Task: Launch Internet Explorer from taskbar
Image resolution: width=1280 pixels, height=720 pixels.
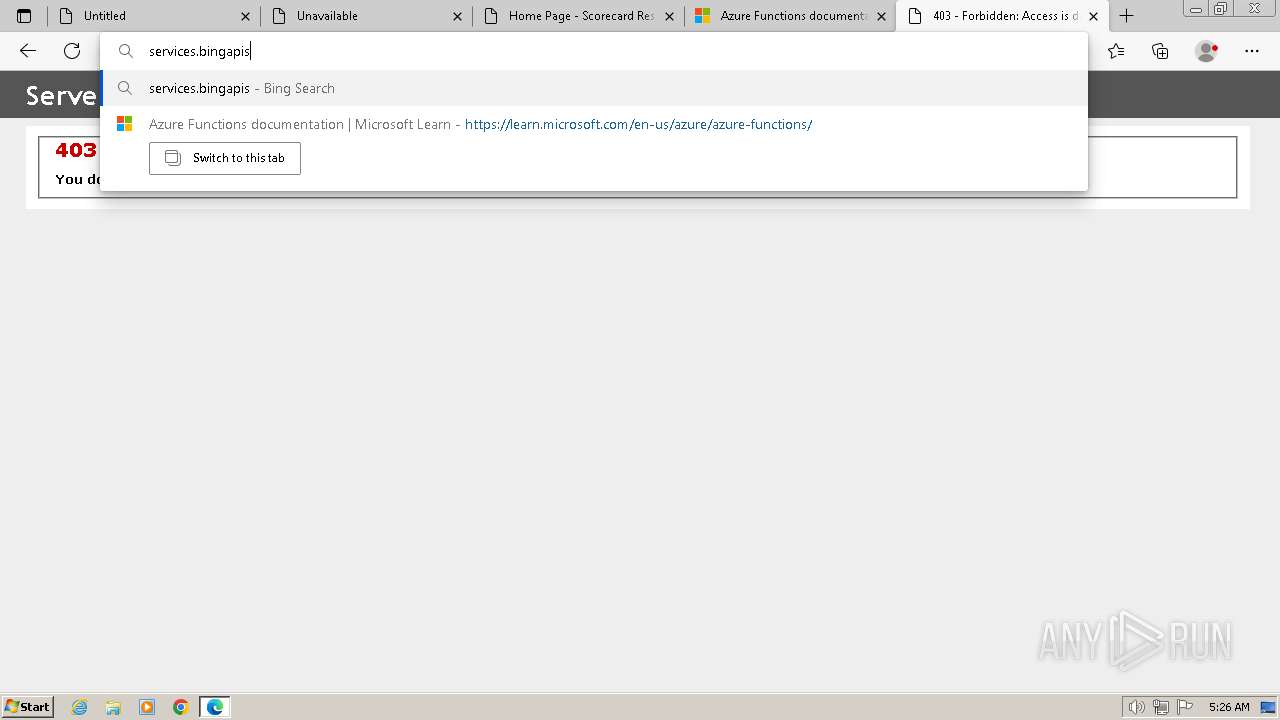Action: click(x=79, y=707)
